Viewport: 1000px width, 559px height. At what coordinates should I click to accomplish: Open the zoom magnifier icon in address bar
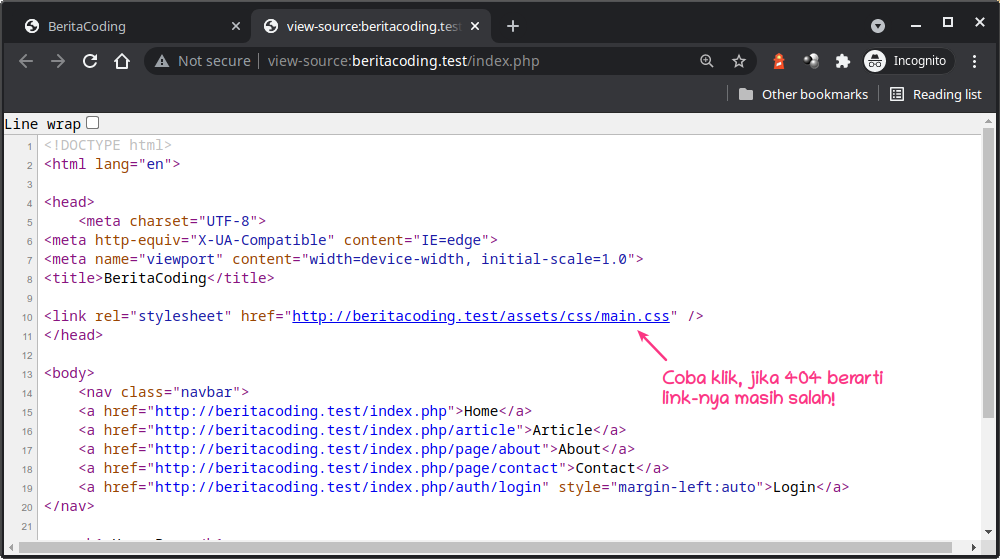pyautogui.click(x=707, y=61)
